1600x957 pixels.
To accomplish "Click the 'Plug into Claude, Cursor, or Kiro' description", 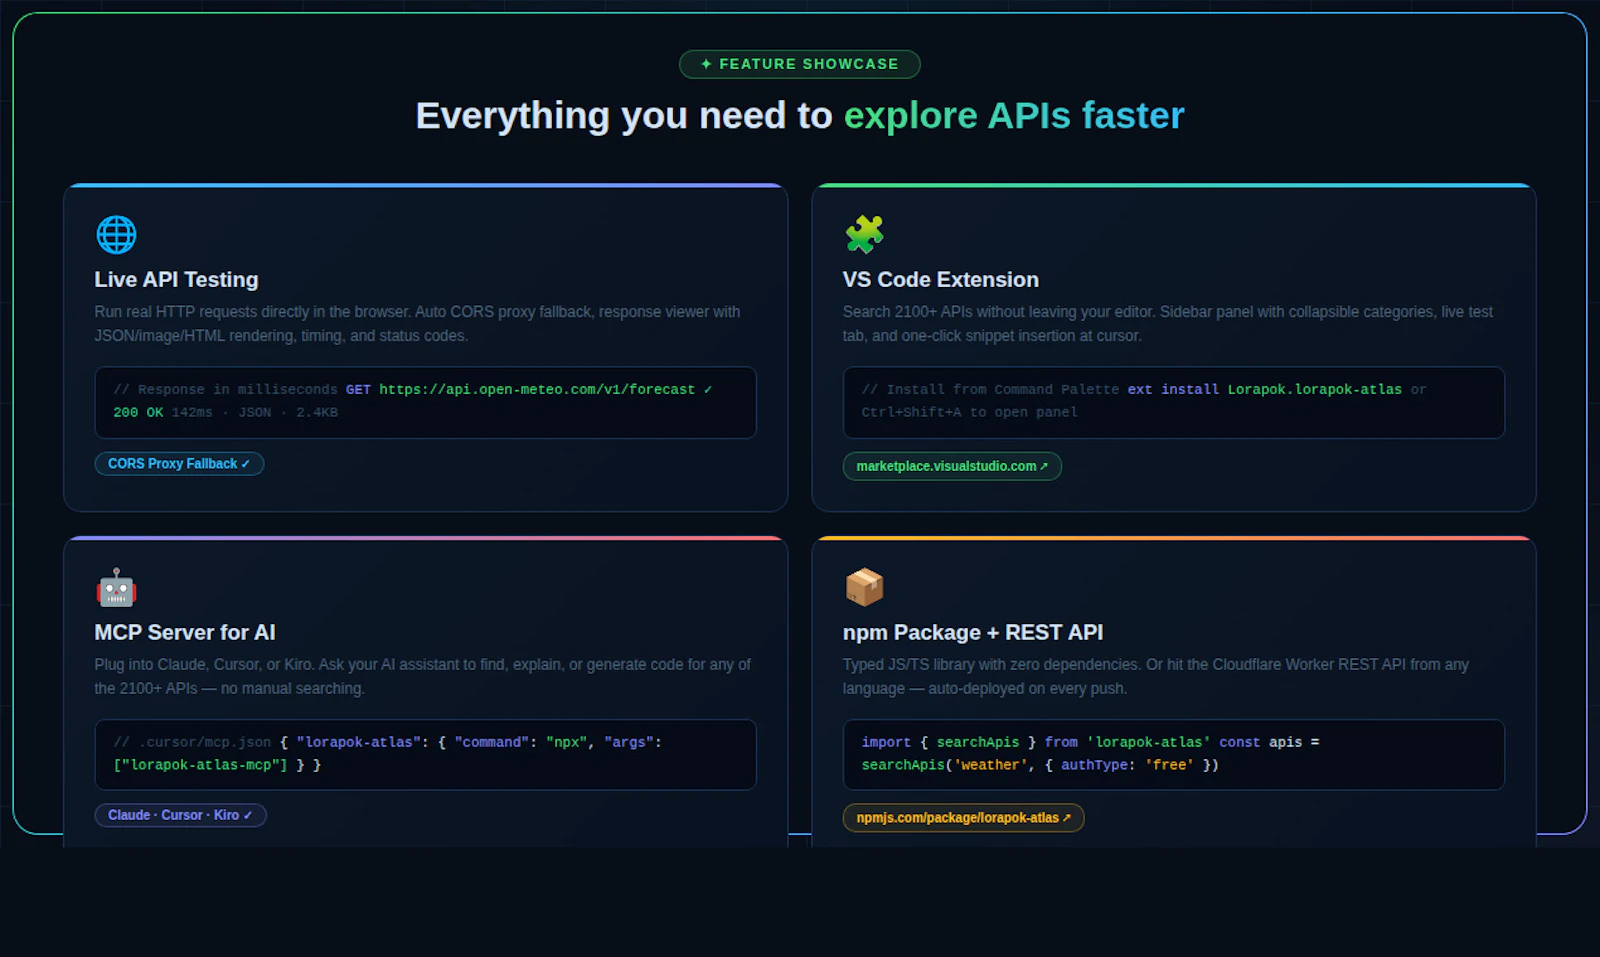I will (423, 677).
